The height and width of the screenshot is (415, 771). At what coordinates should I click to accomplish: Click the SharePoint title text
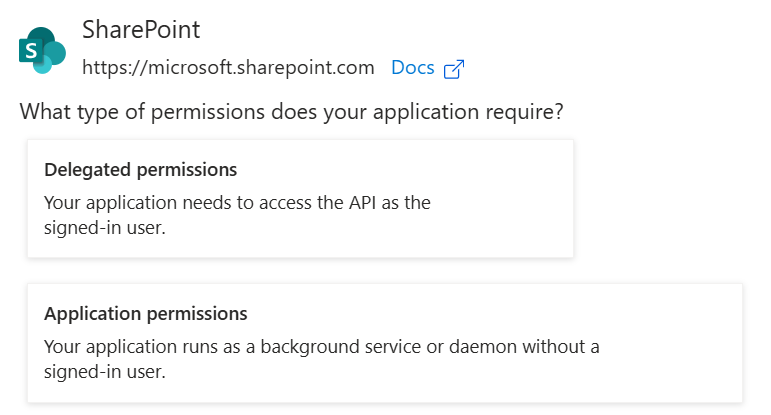141,30
